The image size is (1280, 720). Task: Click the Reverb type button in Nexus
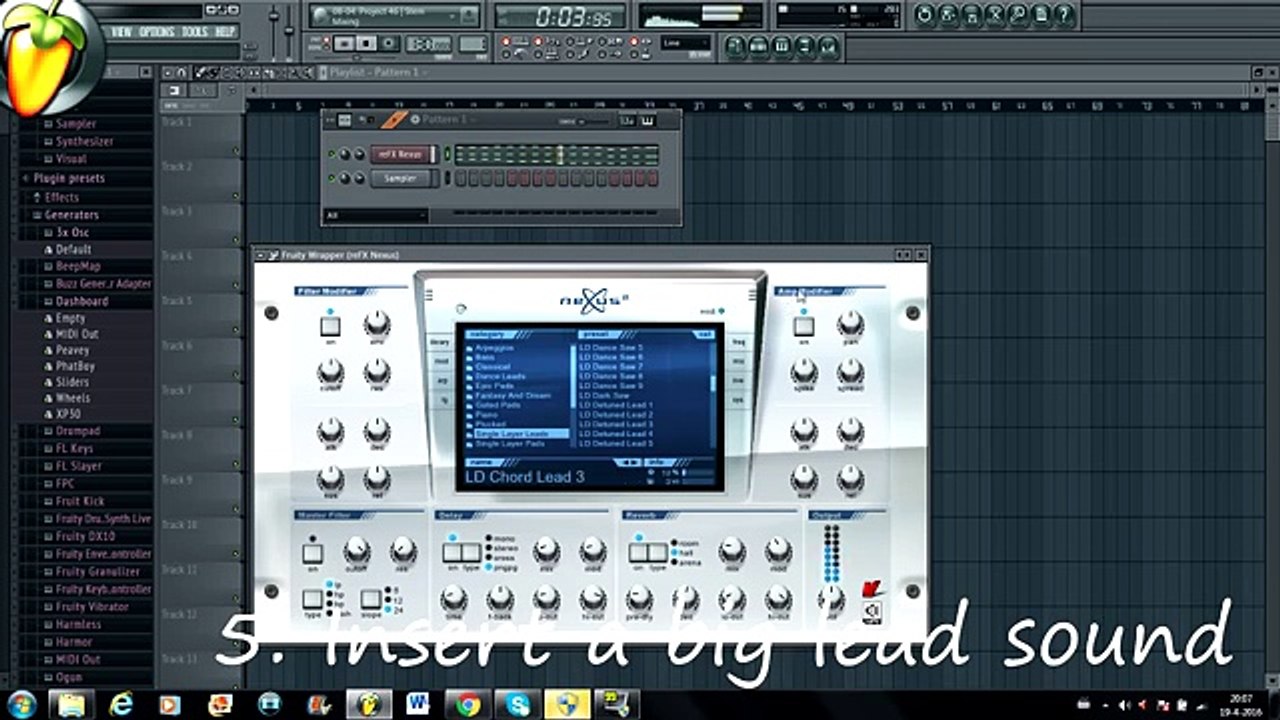656,552
